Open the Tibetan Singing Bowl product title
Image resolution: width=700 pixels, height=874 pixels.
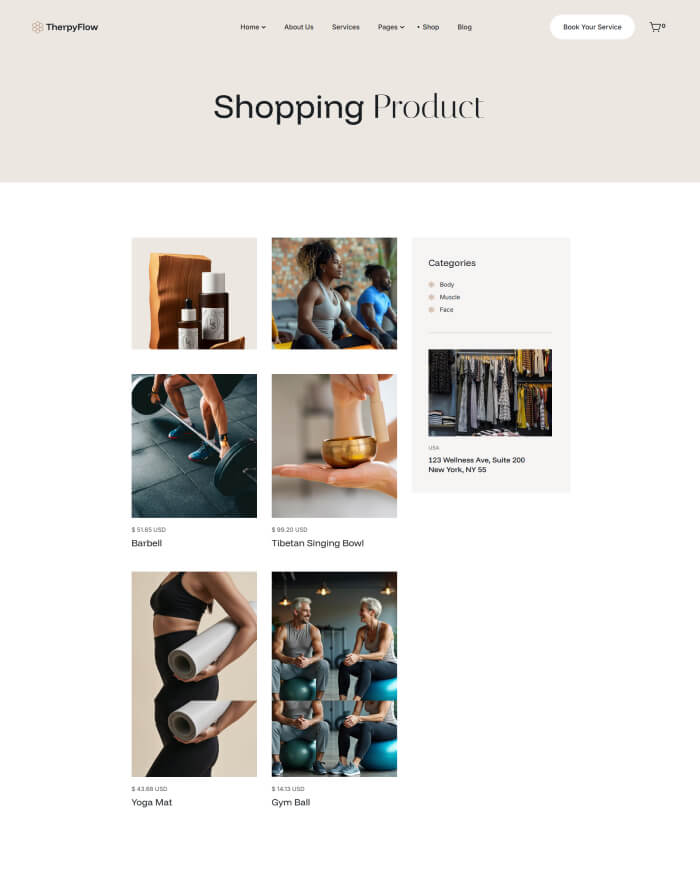coord(318,543)
